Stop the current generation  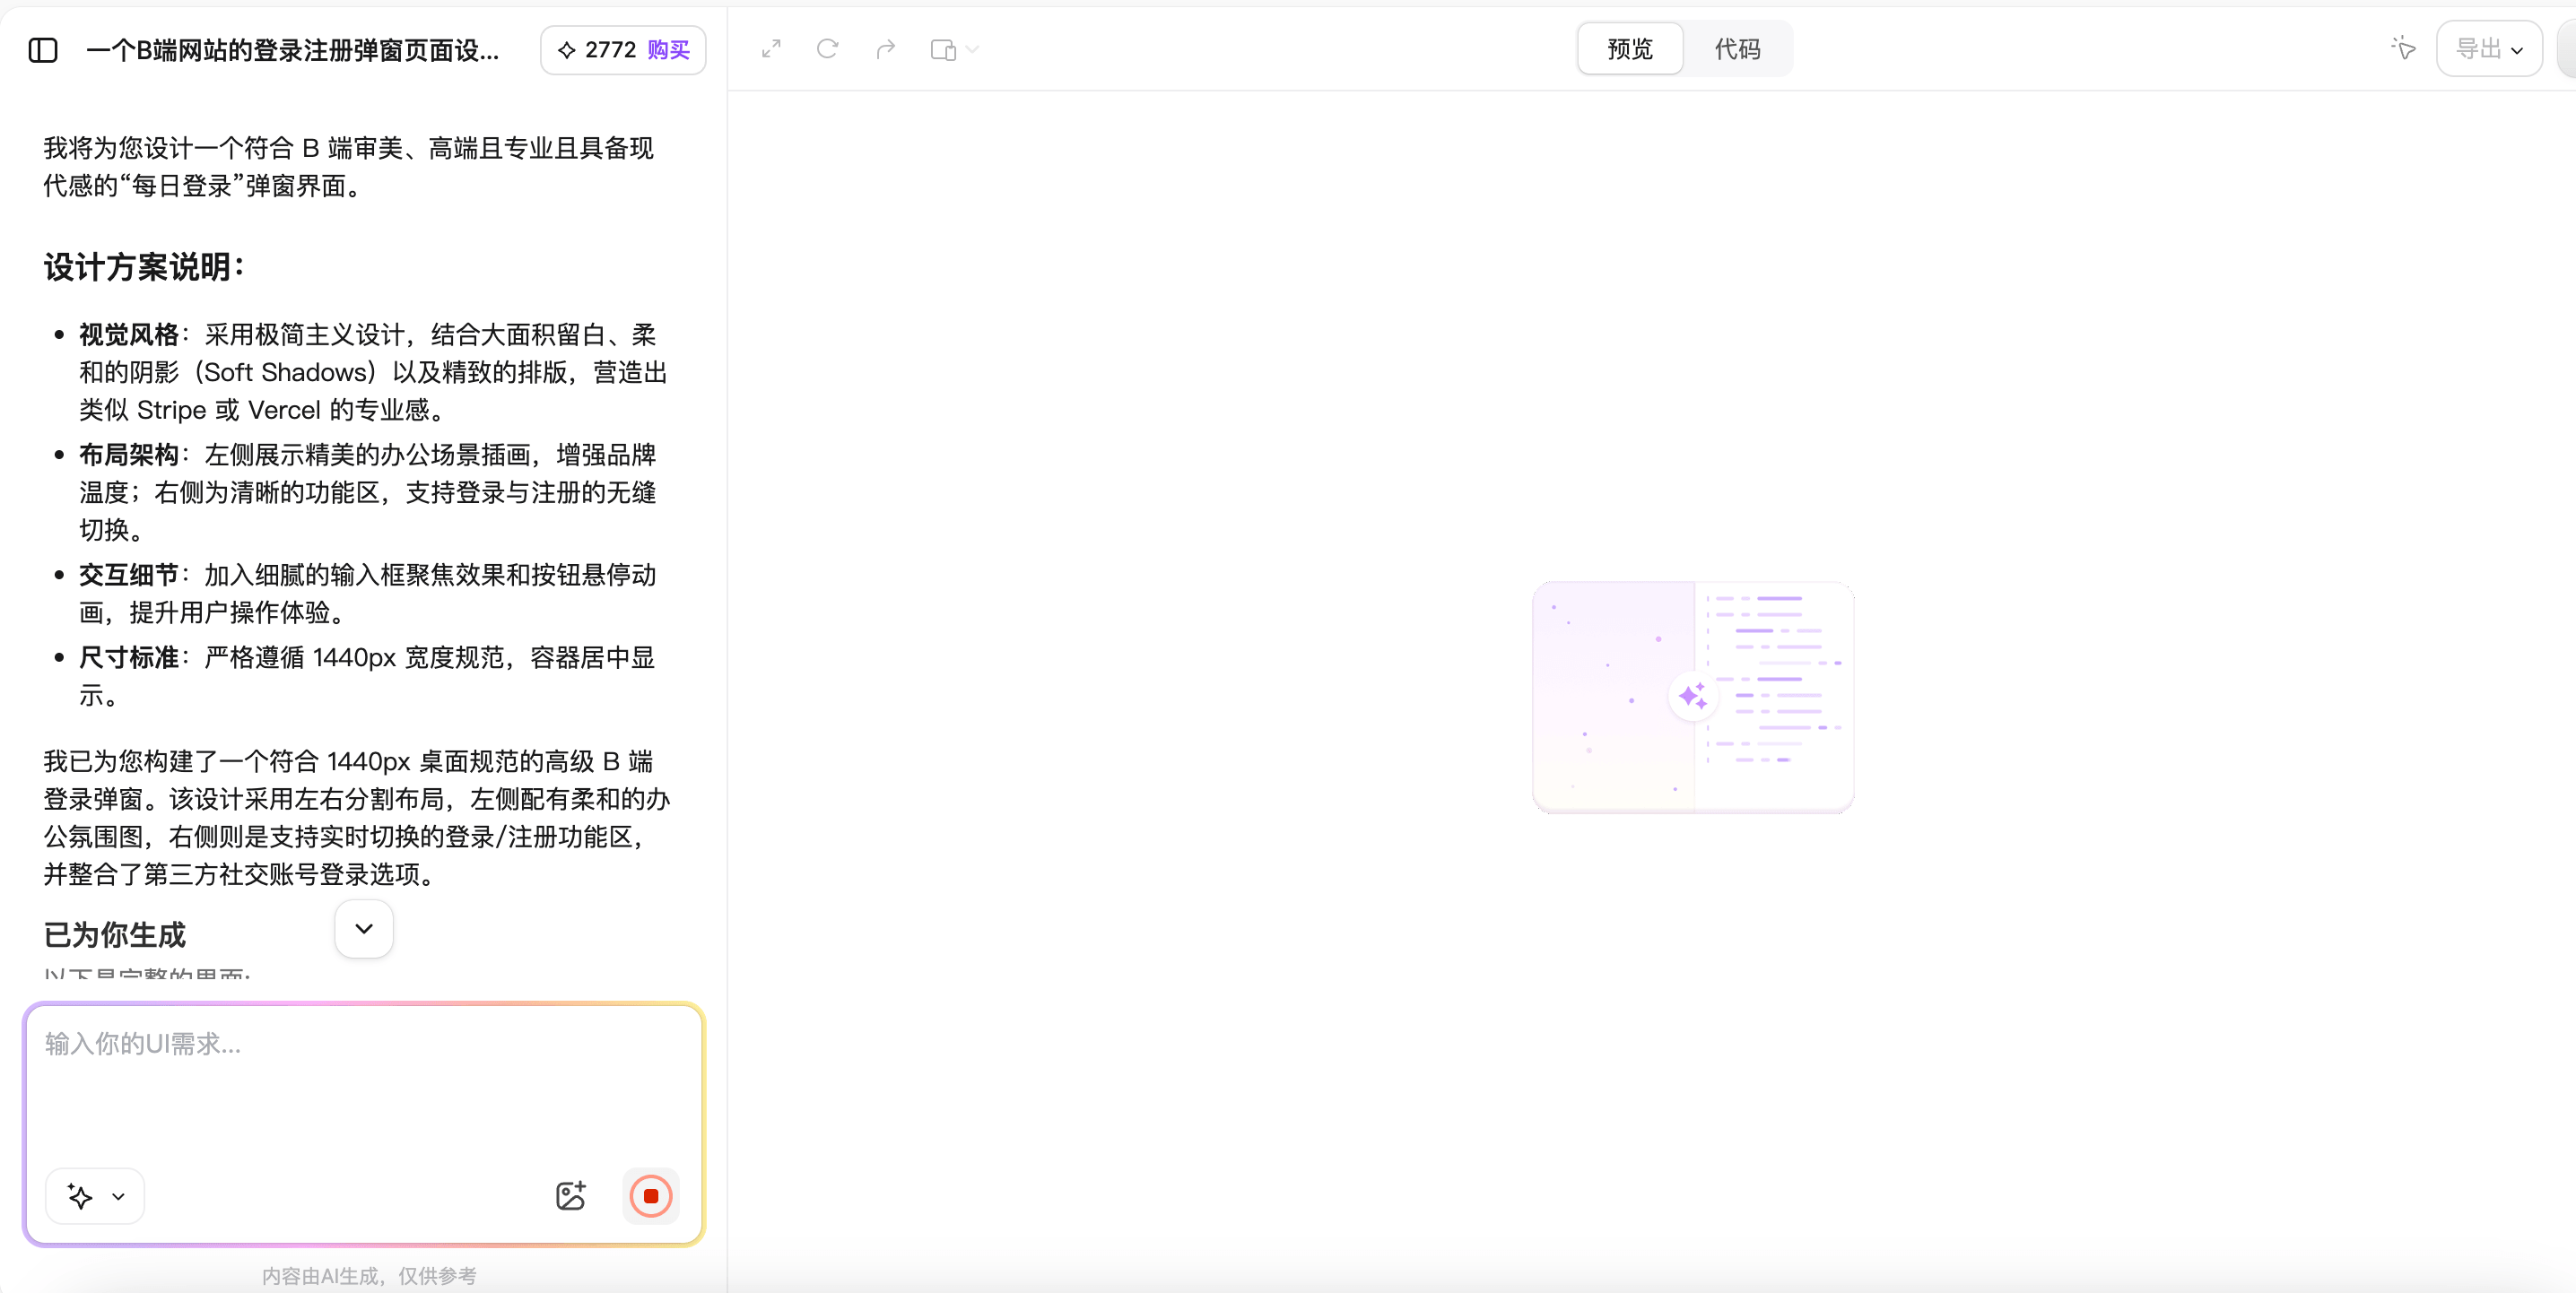pyautogui.click(x=651, y=1196)
